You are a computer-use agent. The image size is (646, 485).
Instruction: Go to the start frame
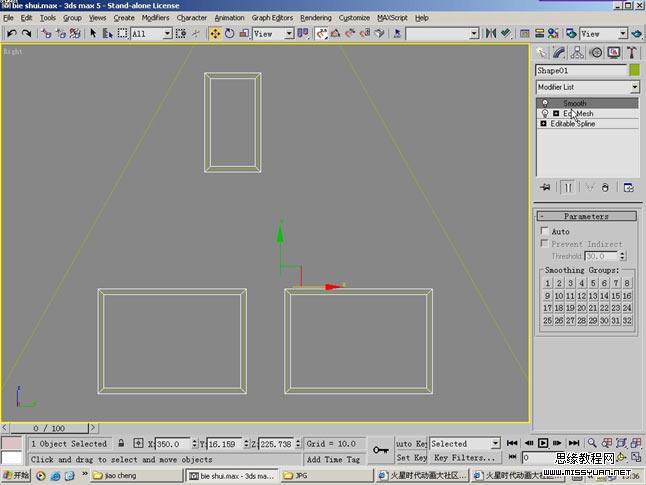coord(512,443)
